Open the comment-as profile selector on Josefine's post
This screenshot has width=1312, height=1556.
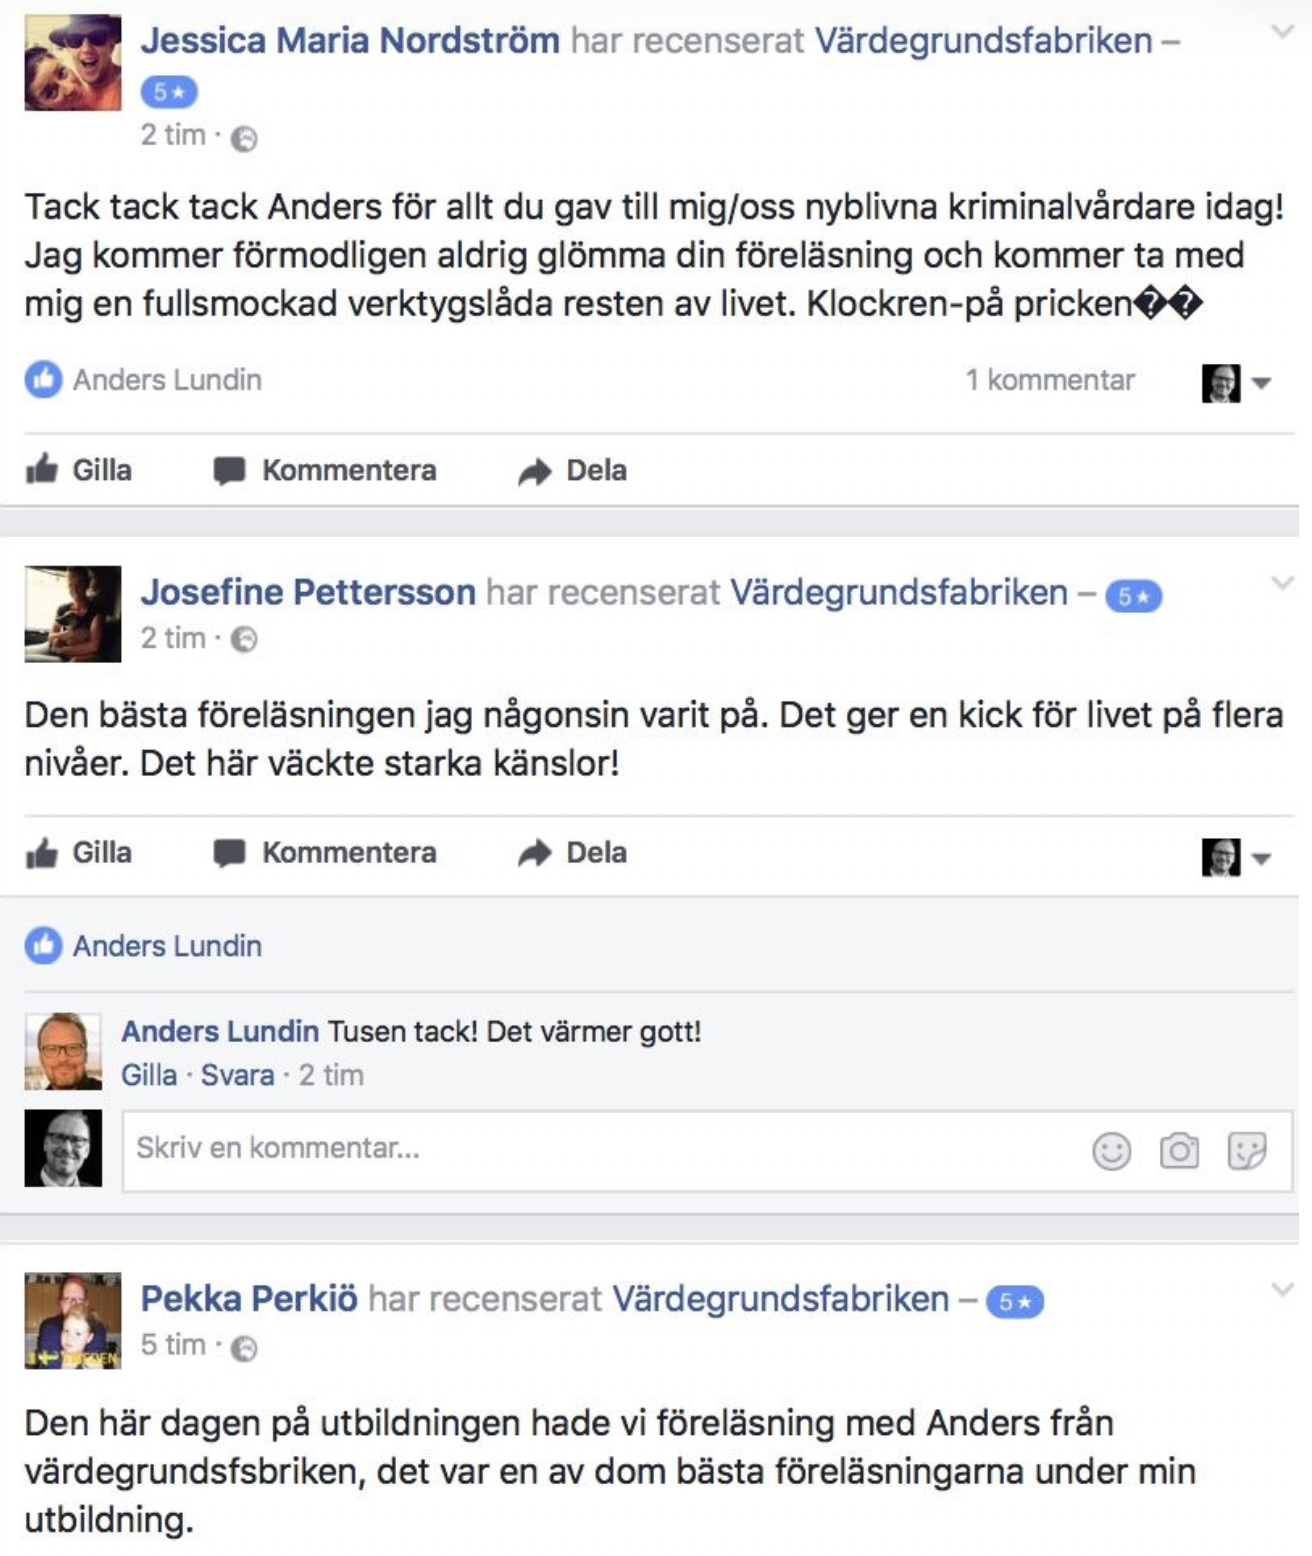(1236, 857)
